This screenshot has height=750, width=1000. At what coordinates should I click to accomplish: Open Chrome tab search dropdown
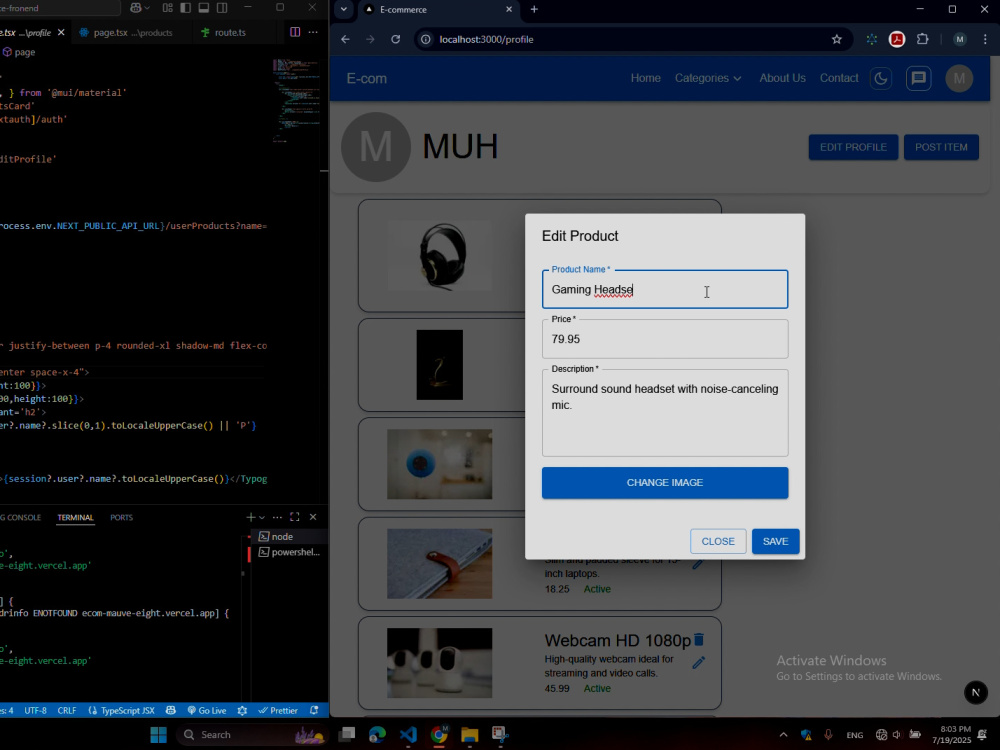tap(344, 10)
